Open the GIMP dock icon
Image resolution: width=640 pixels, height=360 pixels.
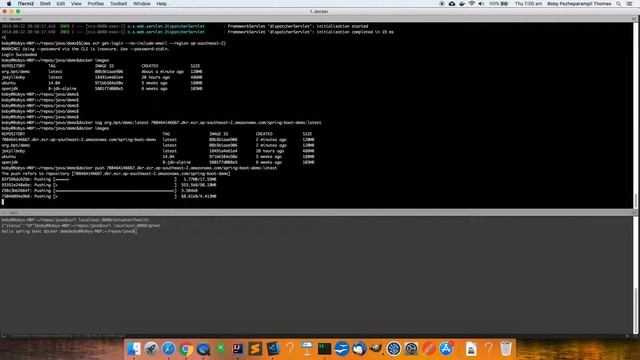pos(376,349)
